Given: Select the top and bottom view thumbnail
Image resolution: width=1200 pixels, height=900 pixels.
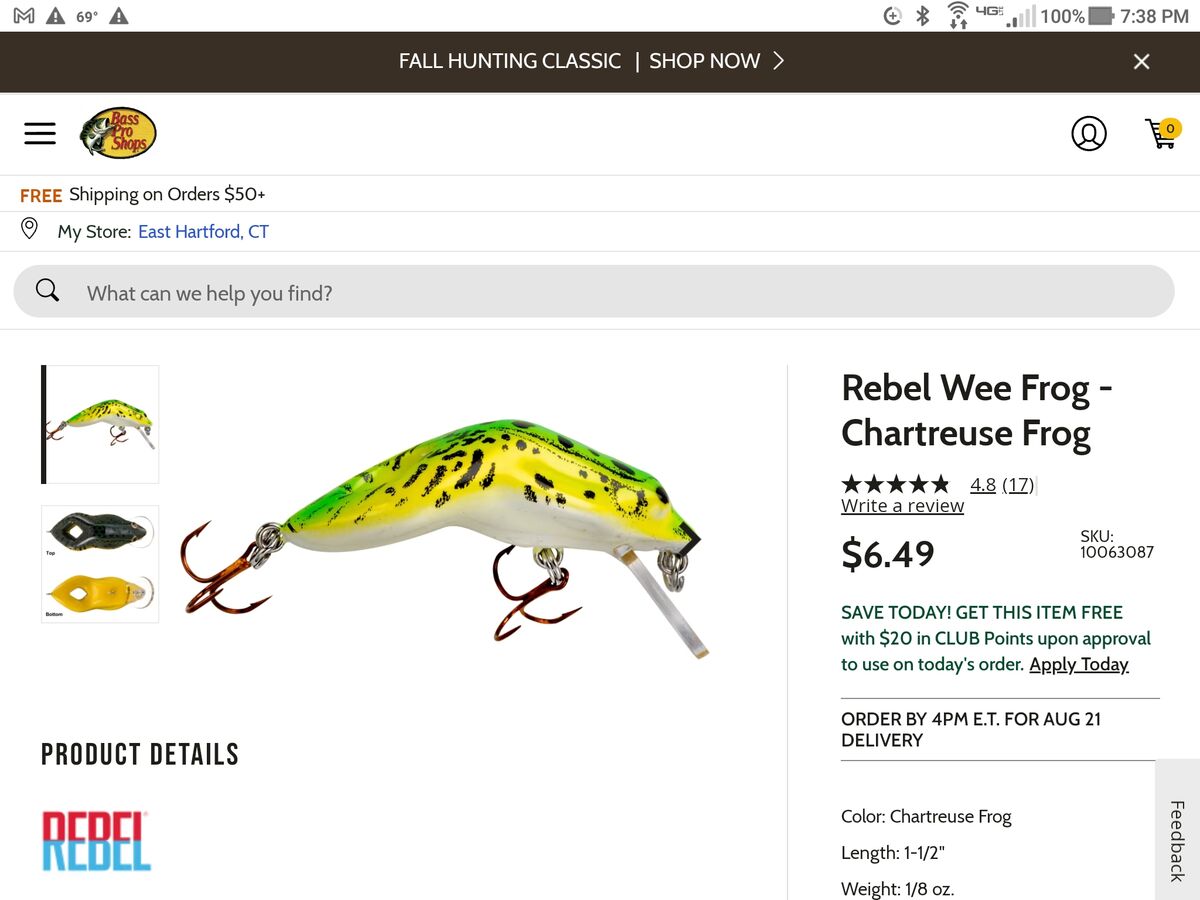Looking at the screenshot, I should [x=100, y=564].
